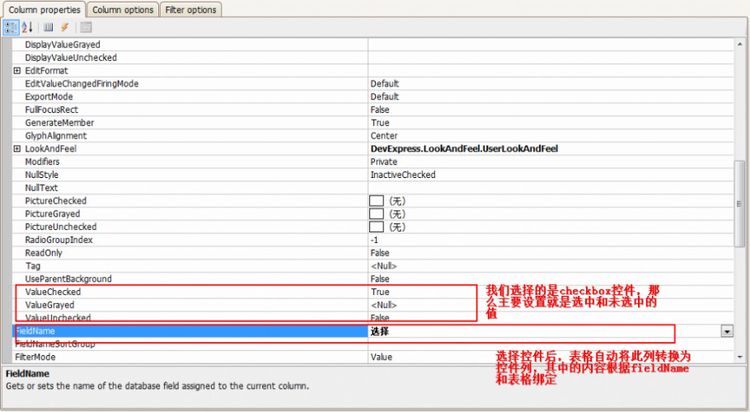750x412 pixels.
Task: Select the ValueGrayed property
Action: pyautogui.click(x=50, y=305)
